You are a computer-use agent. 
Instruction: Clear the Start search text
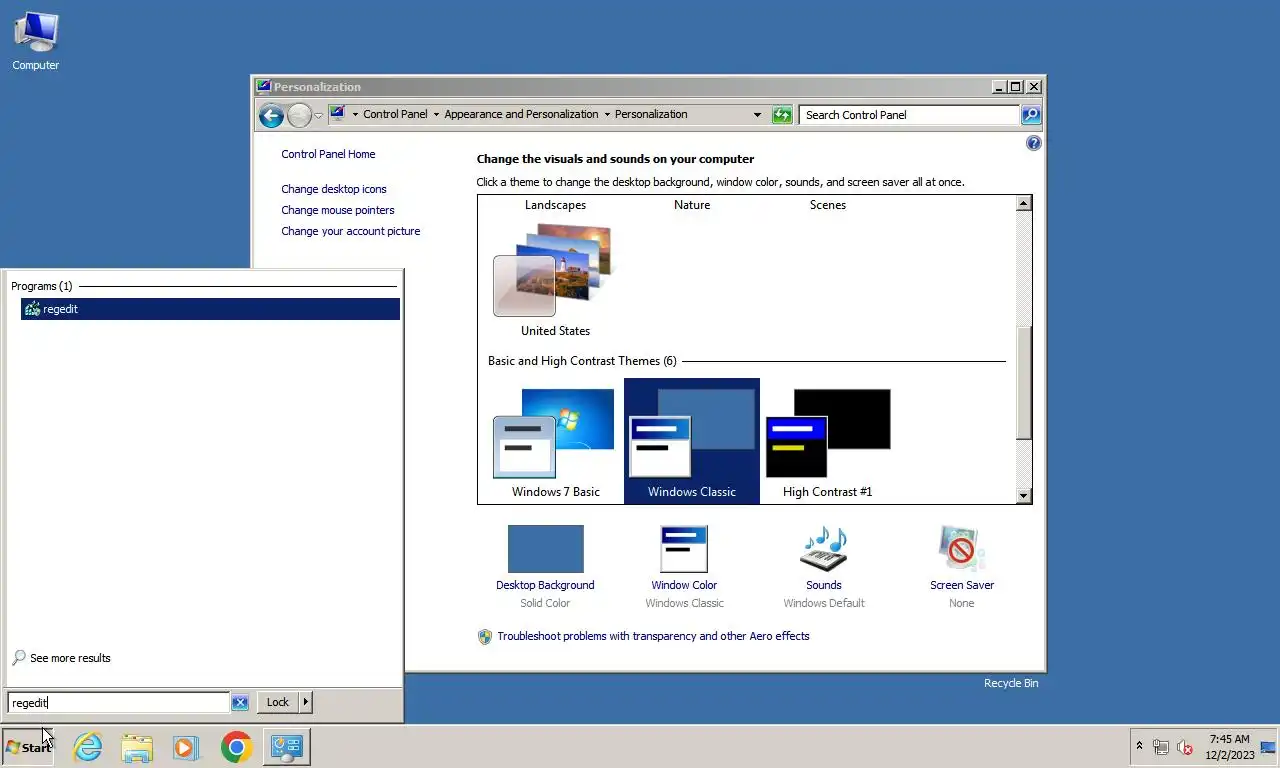[240, 703]
